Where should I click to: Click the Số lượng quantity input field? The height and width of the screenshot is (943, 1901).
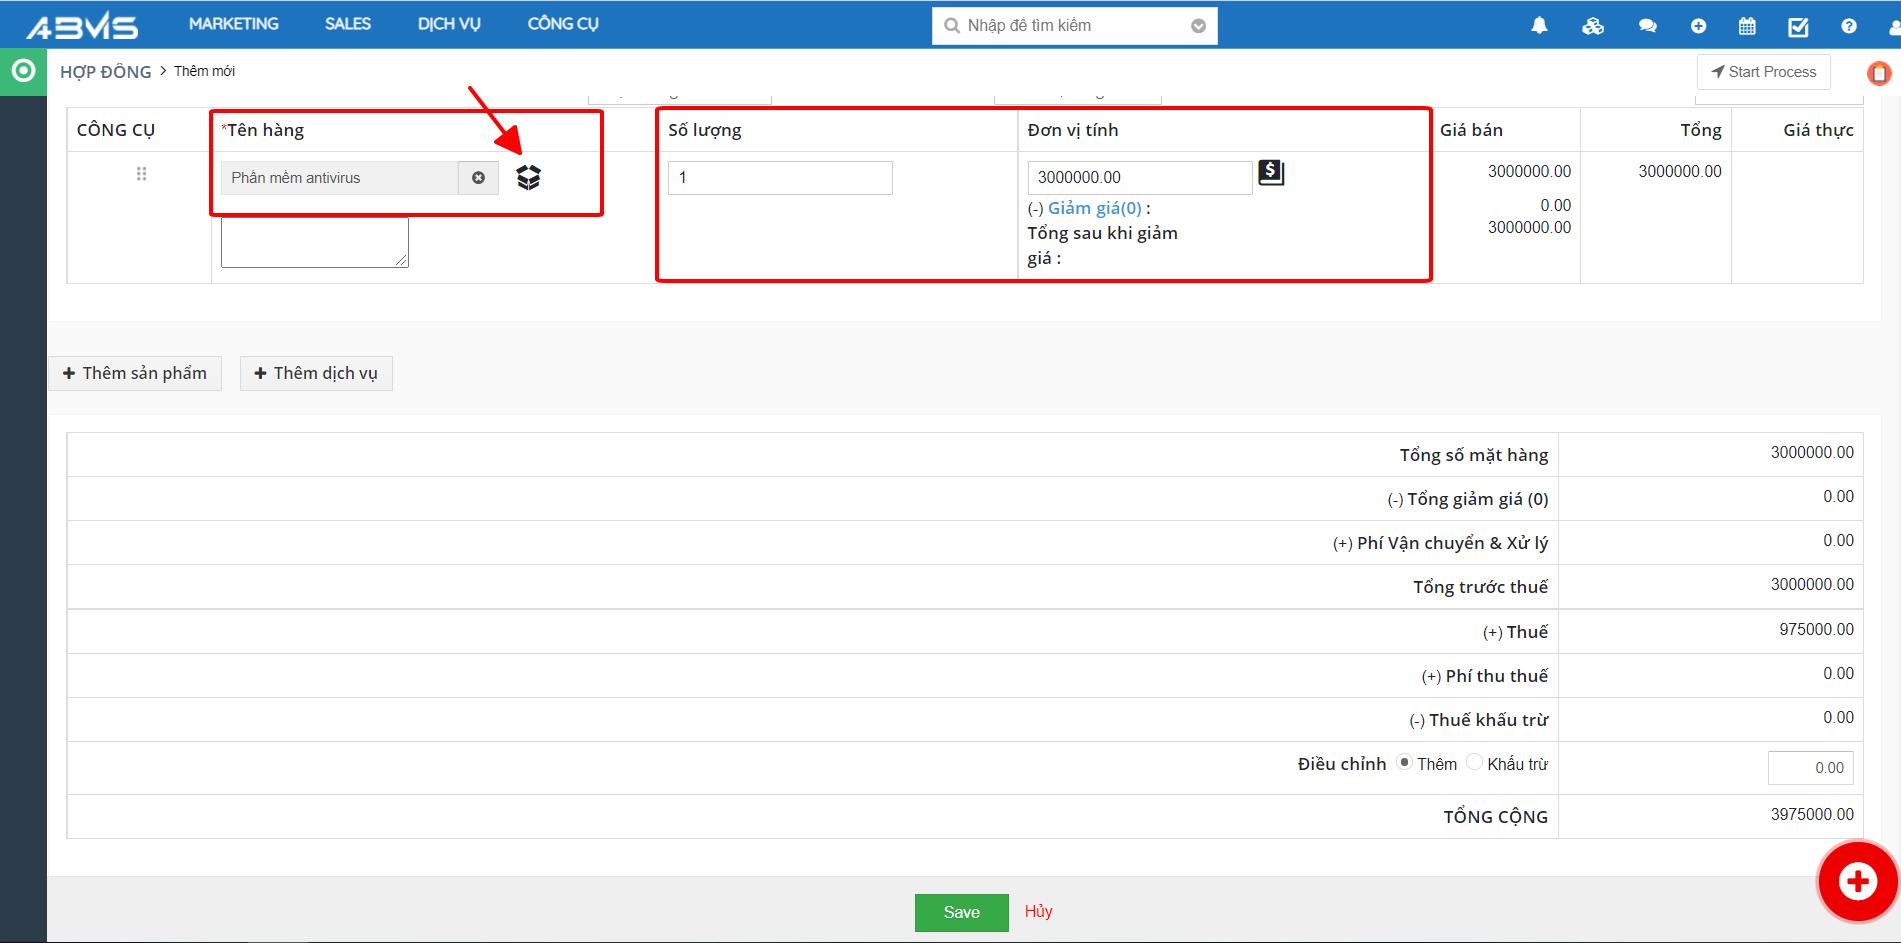coord(779,178)
